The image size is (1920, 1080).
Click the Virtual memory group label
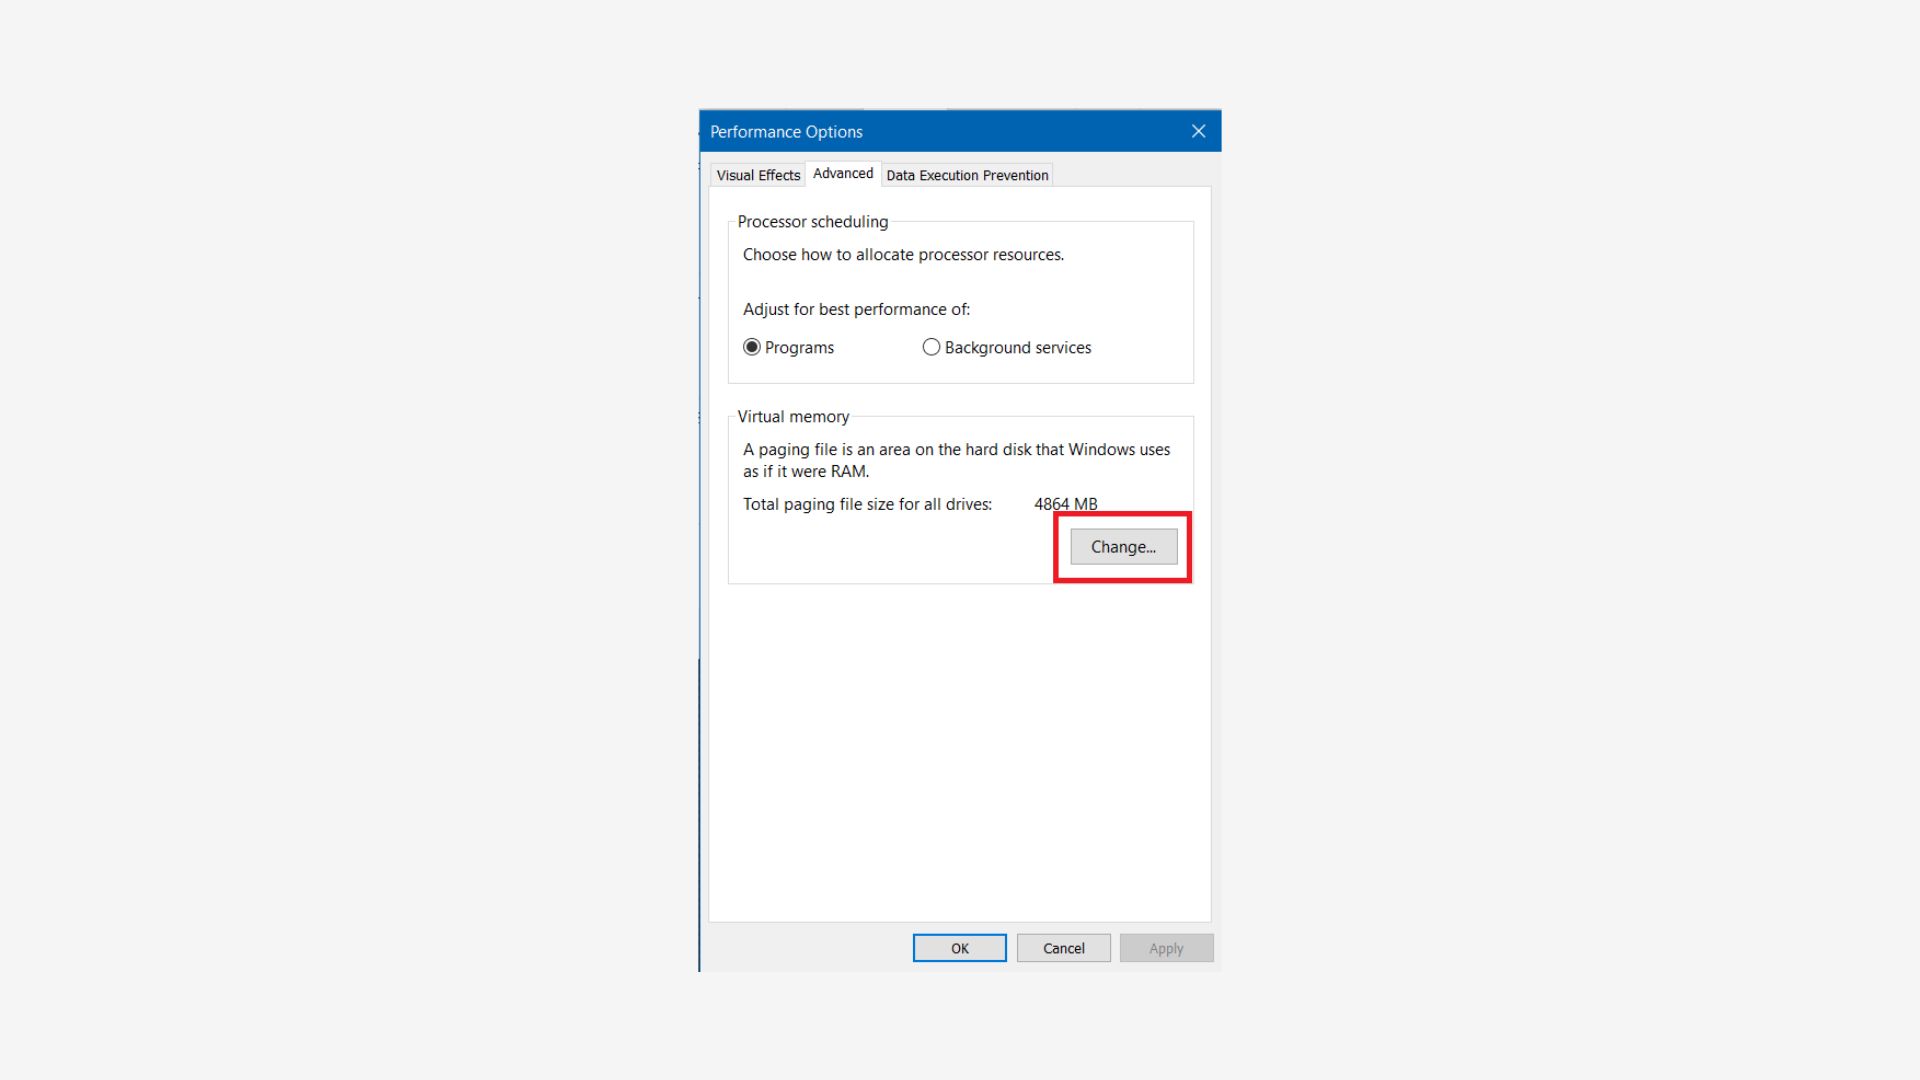click(793, 417)
